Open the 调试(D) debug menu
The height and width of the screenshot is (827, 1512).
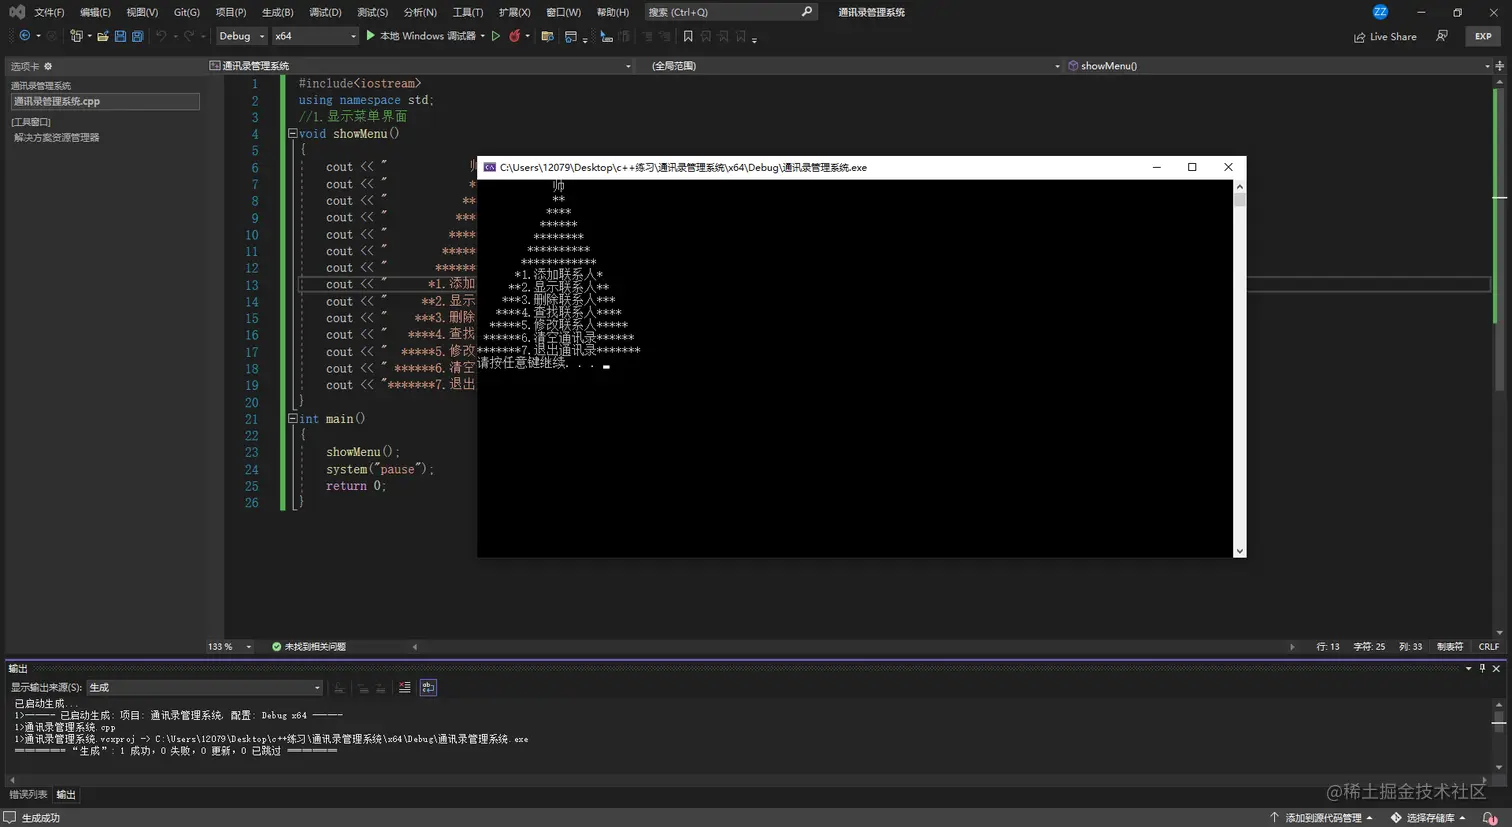(325, 12)
